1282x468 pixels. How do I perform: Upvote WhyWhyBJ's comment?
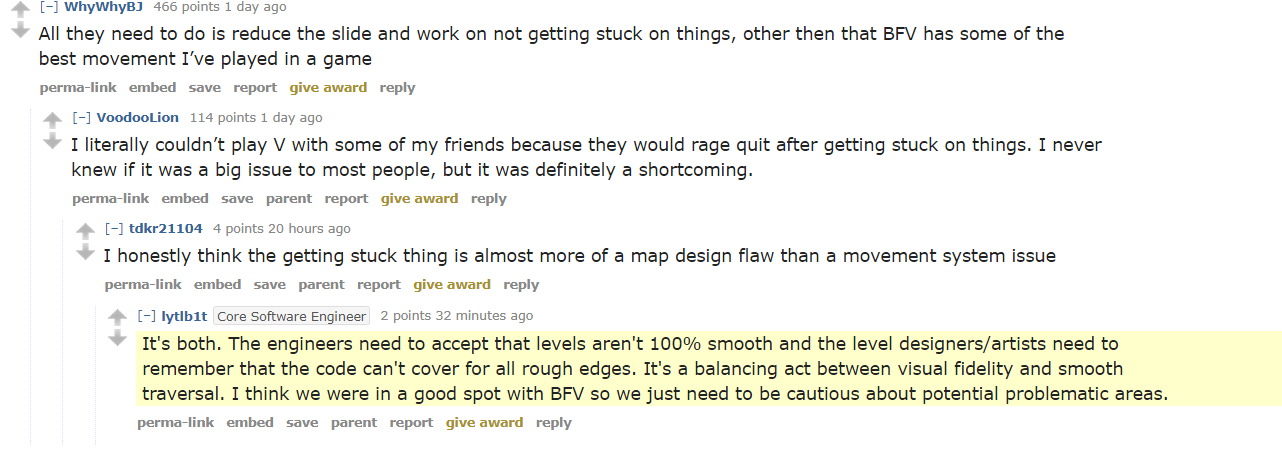pos(20,10)
